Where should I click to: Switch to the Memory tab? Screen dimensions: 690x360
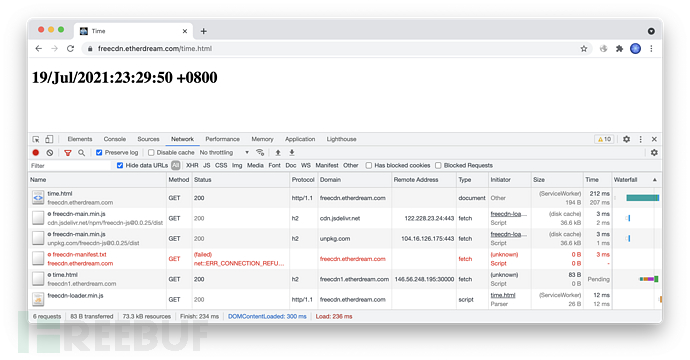pos(262,139)
